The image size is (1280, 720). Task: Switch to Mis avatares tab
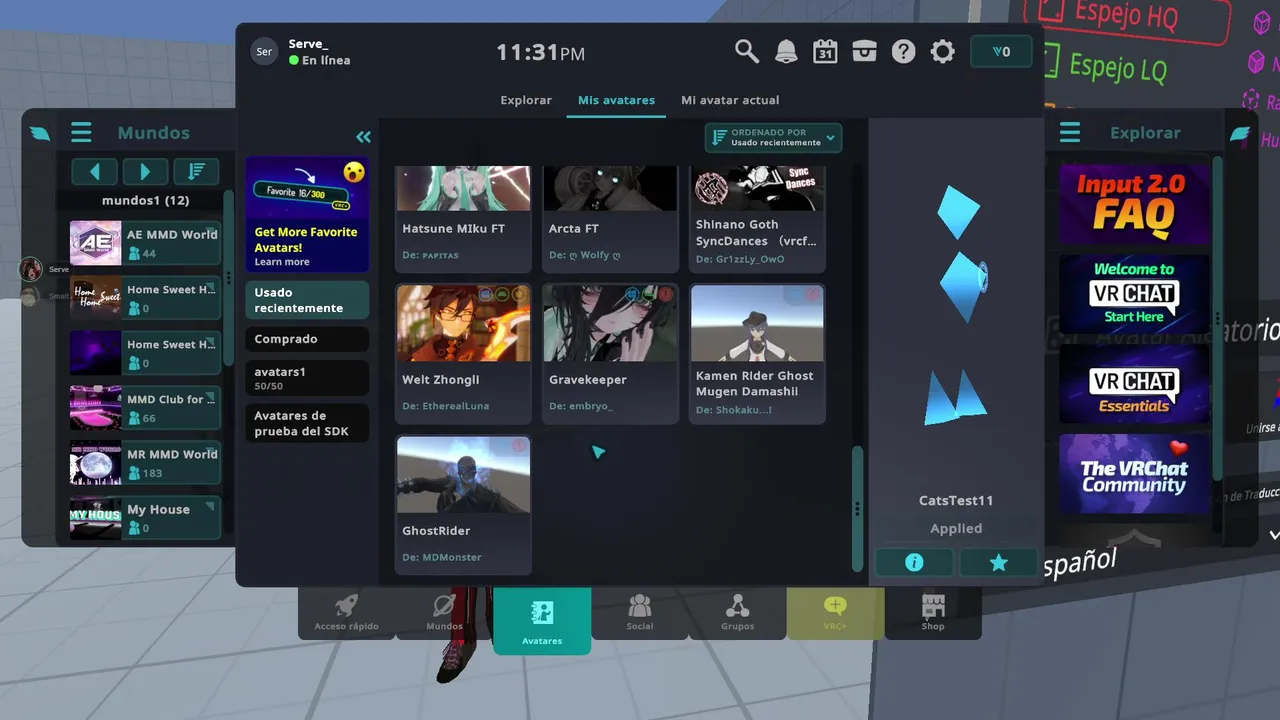[x=616, y=100]
